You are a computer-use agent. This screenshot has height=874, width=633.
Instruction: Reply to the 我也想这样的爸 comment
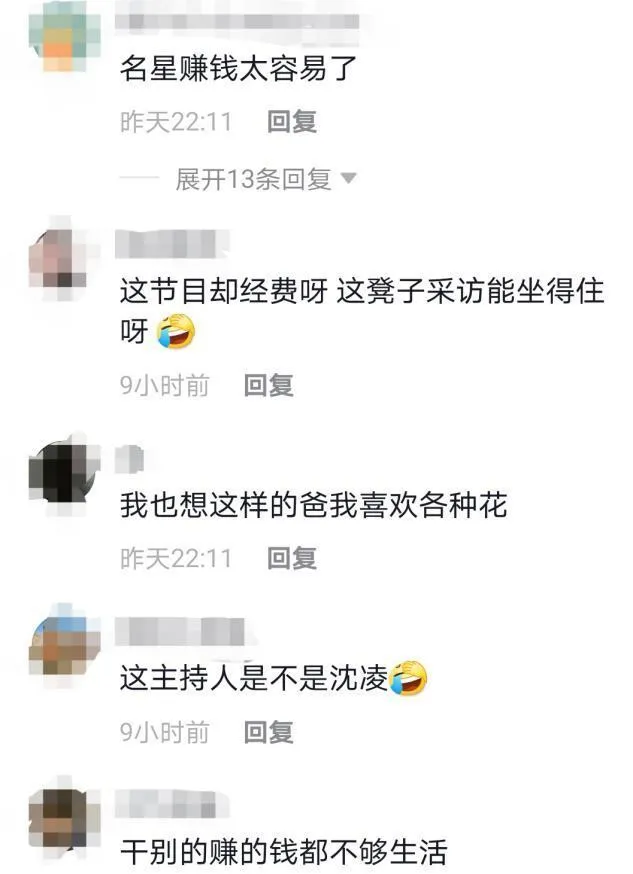[x=292, y=559]
